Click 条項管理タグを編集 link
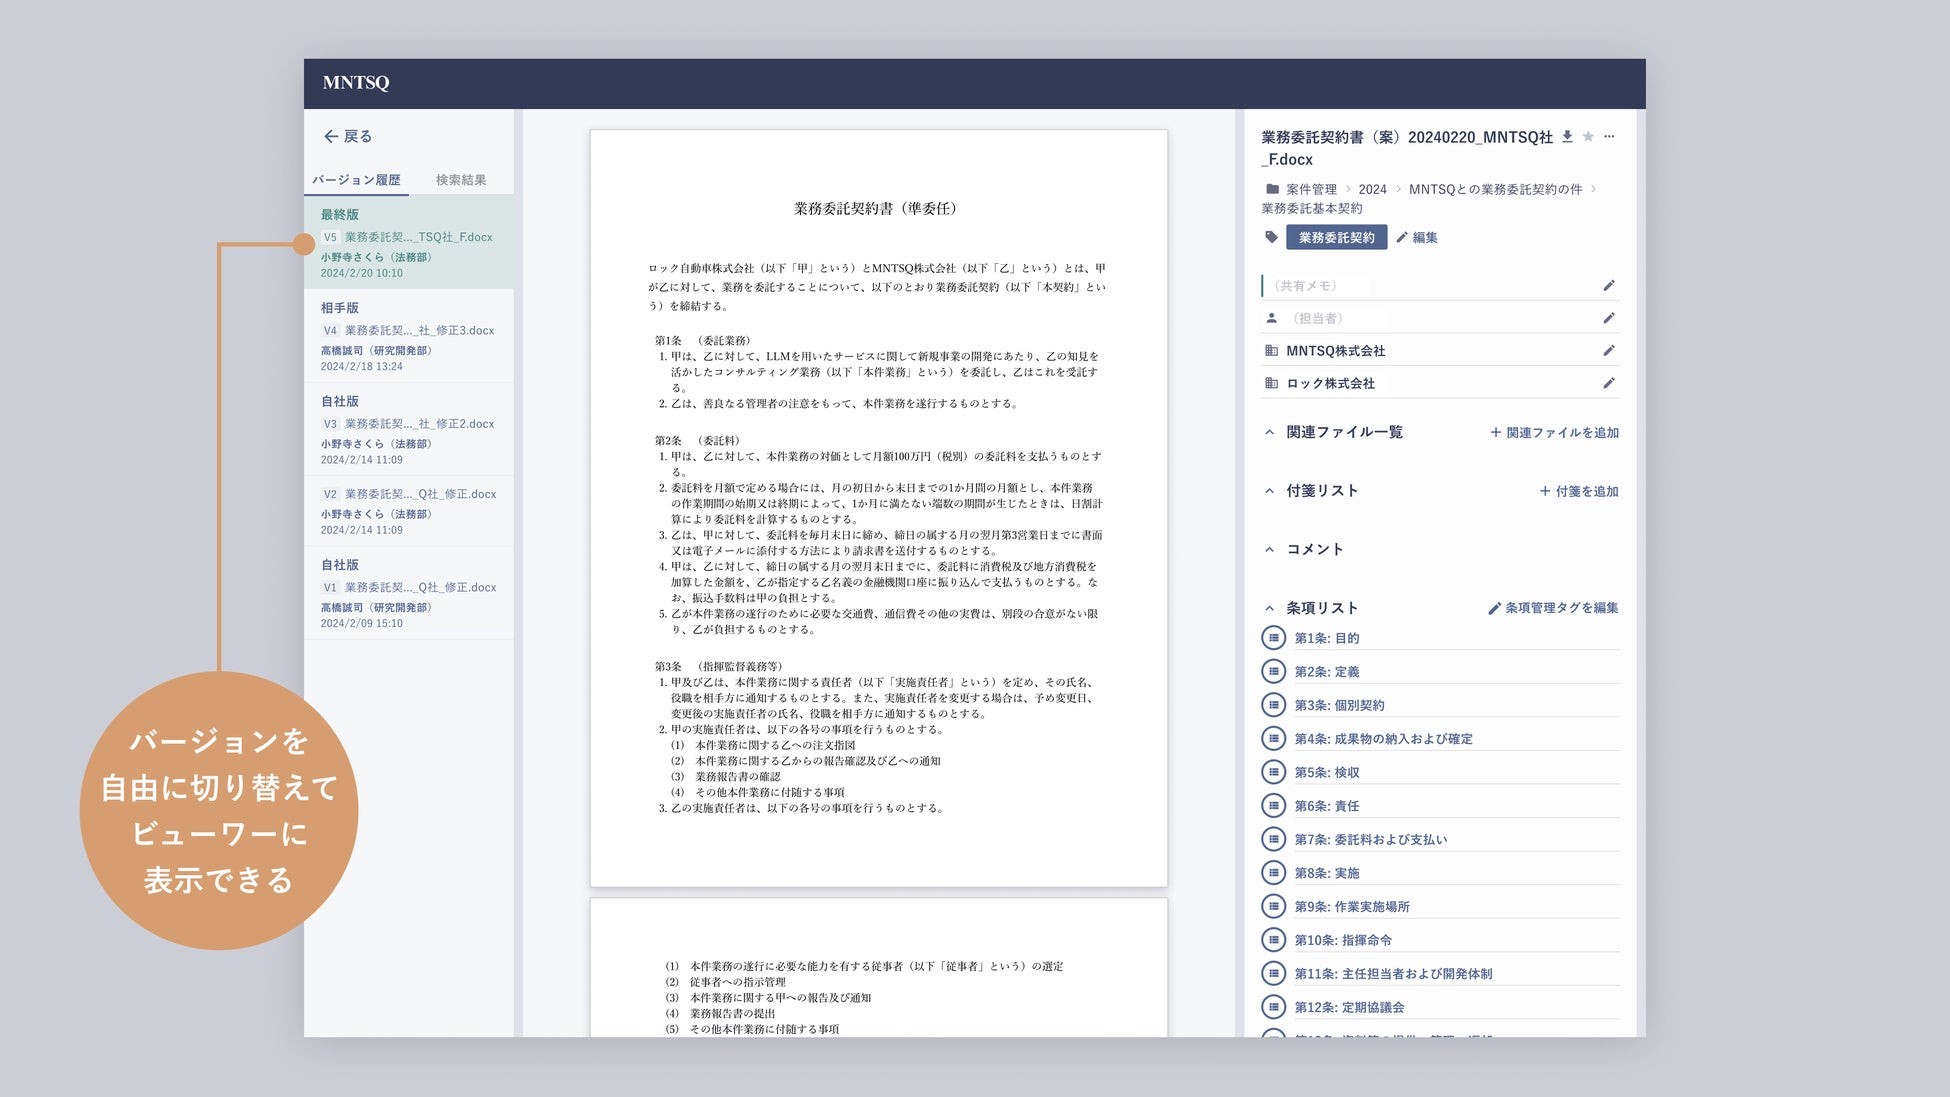 1552,608
